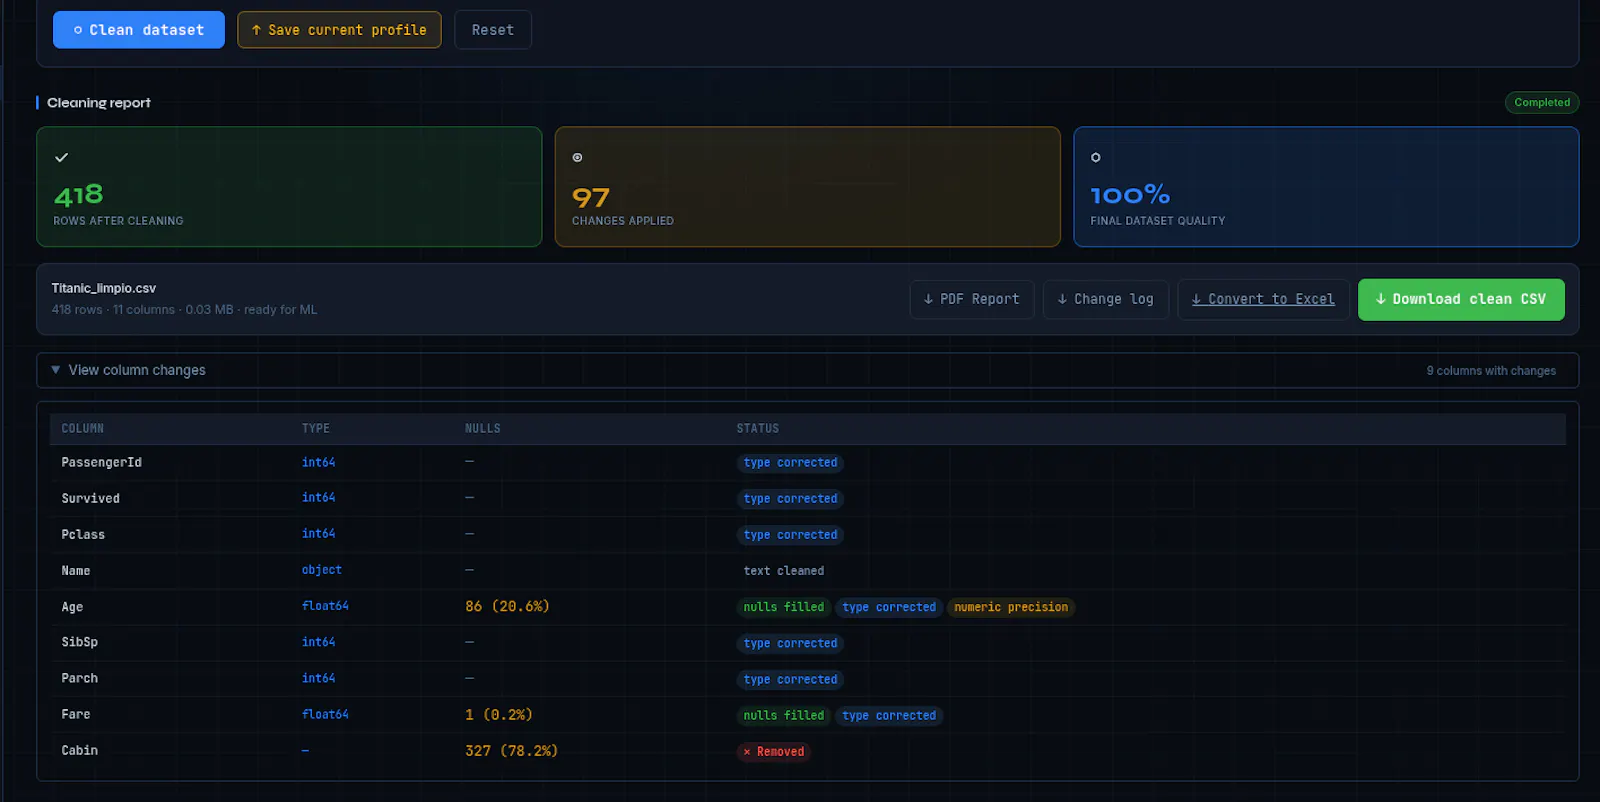
Task: Open the Change log
Action: [x=1106, y=299]
